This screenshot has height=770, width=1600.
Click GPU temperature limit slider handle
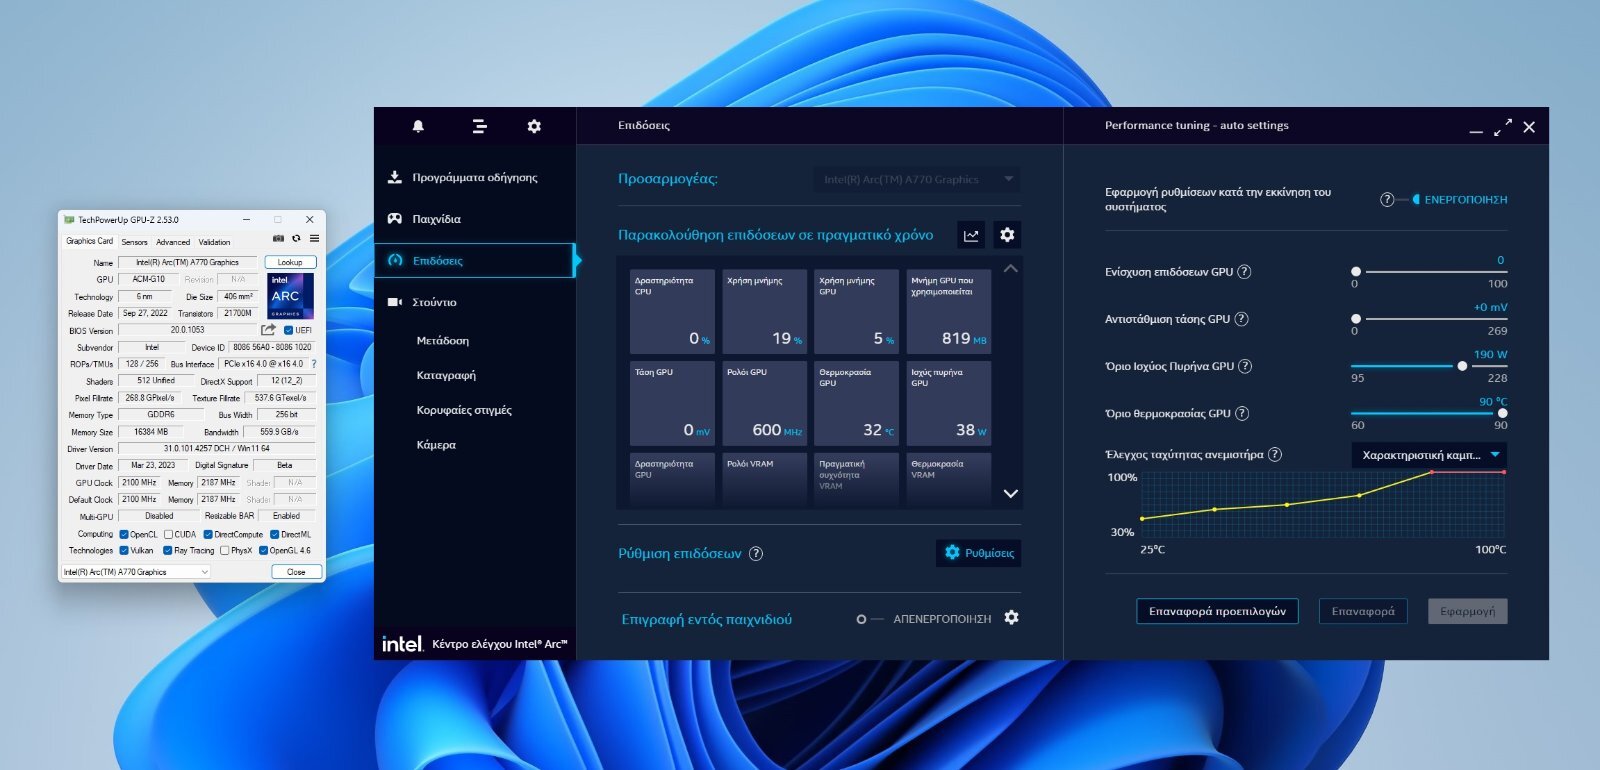tap(1502, 413)
